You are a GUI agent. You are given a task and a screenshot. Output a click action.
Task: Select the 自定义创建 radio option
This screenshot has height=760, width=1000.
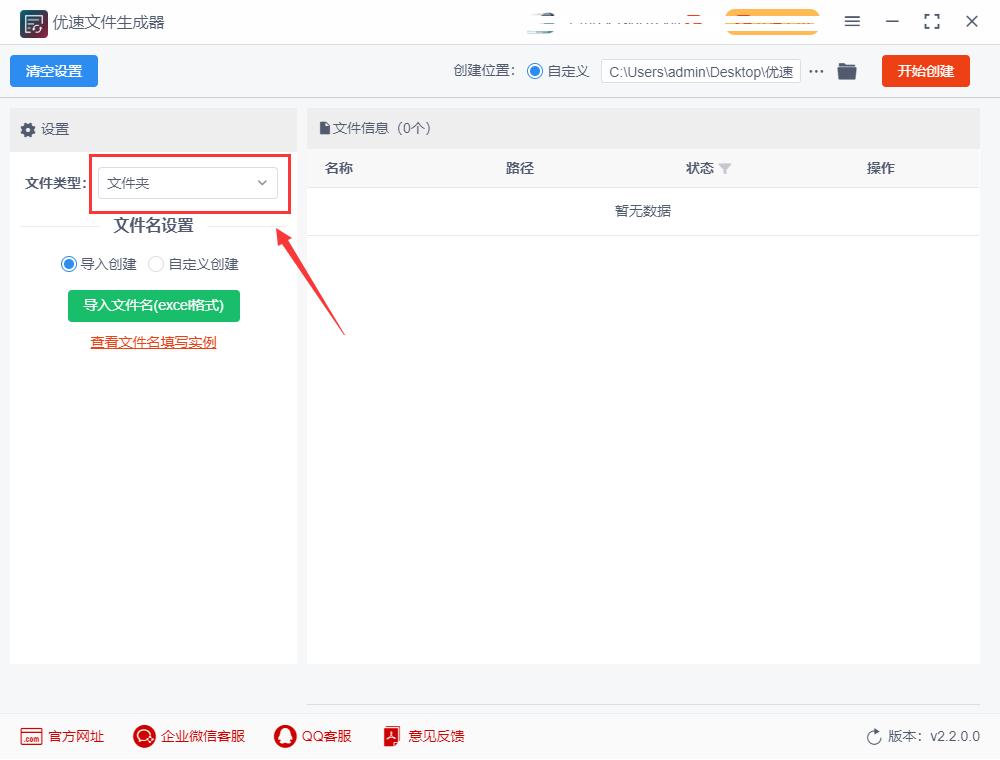tap(156, 264)
